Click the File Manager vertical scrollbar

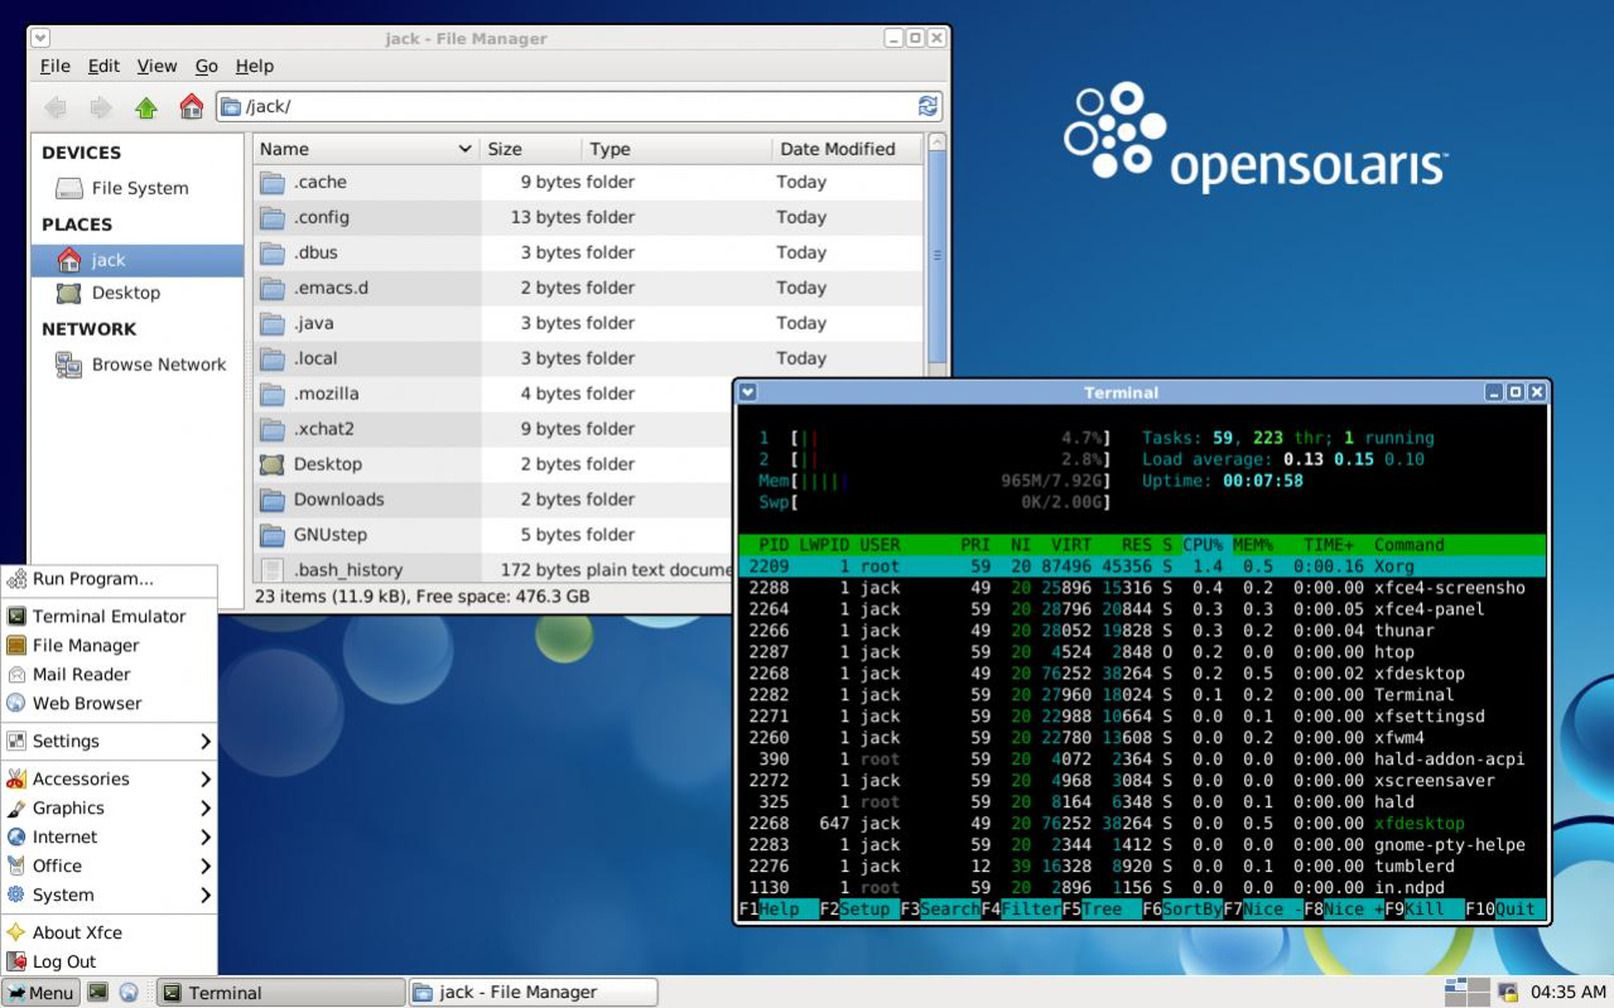[937, 255]
